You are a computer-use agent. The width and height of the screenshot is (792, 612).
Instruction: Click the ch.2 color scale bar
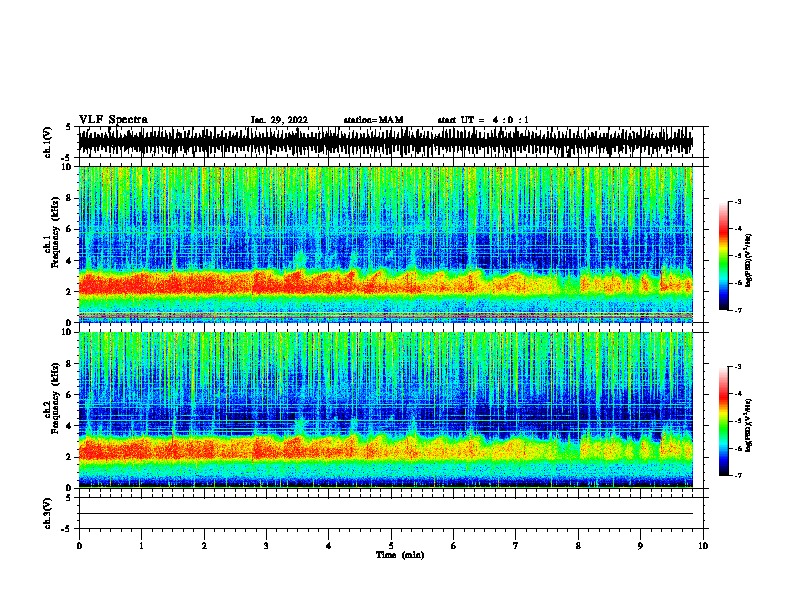click(723, 421)
